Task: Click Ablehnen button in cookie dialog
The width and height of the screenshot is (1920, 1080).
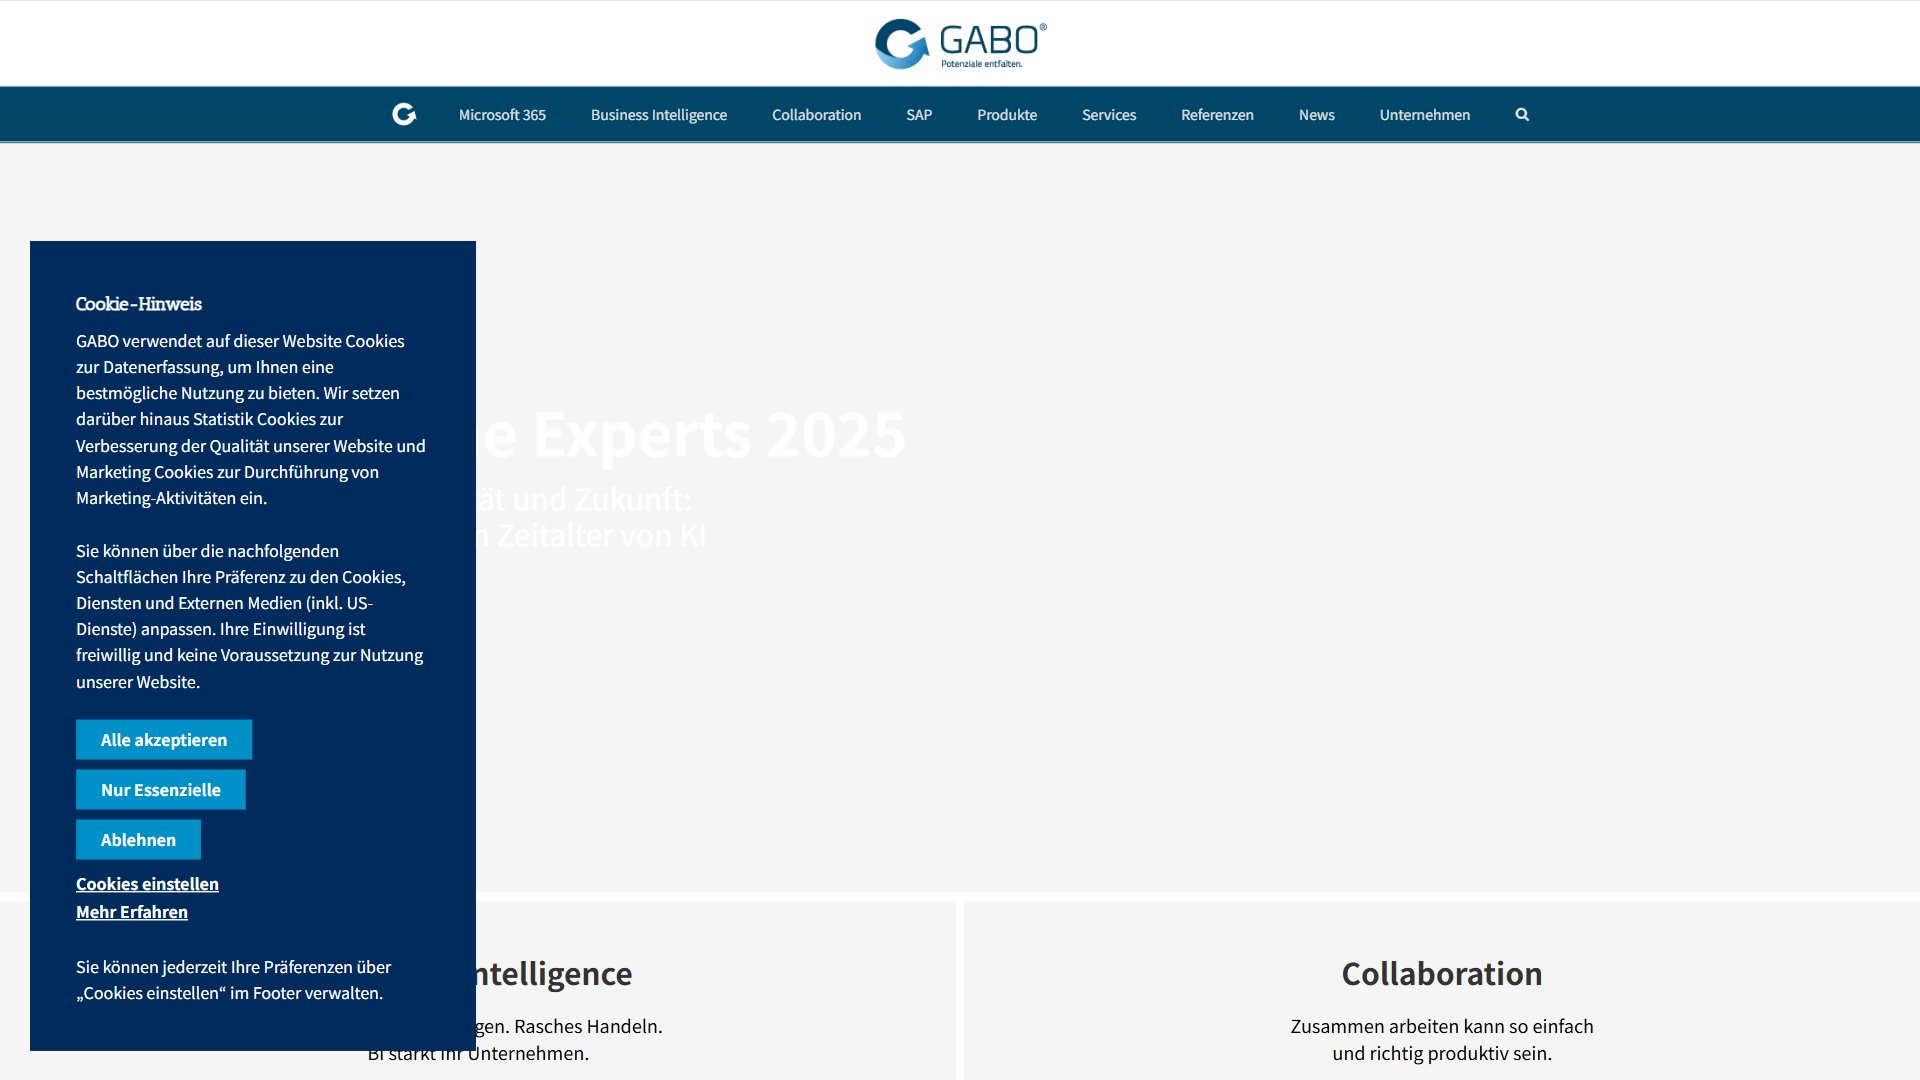Action: (x=138, y=839)
